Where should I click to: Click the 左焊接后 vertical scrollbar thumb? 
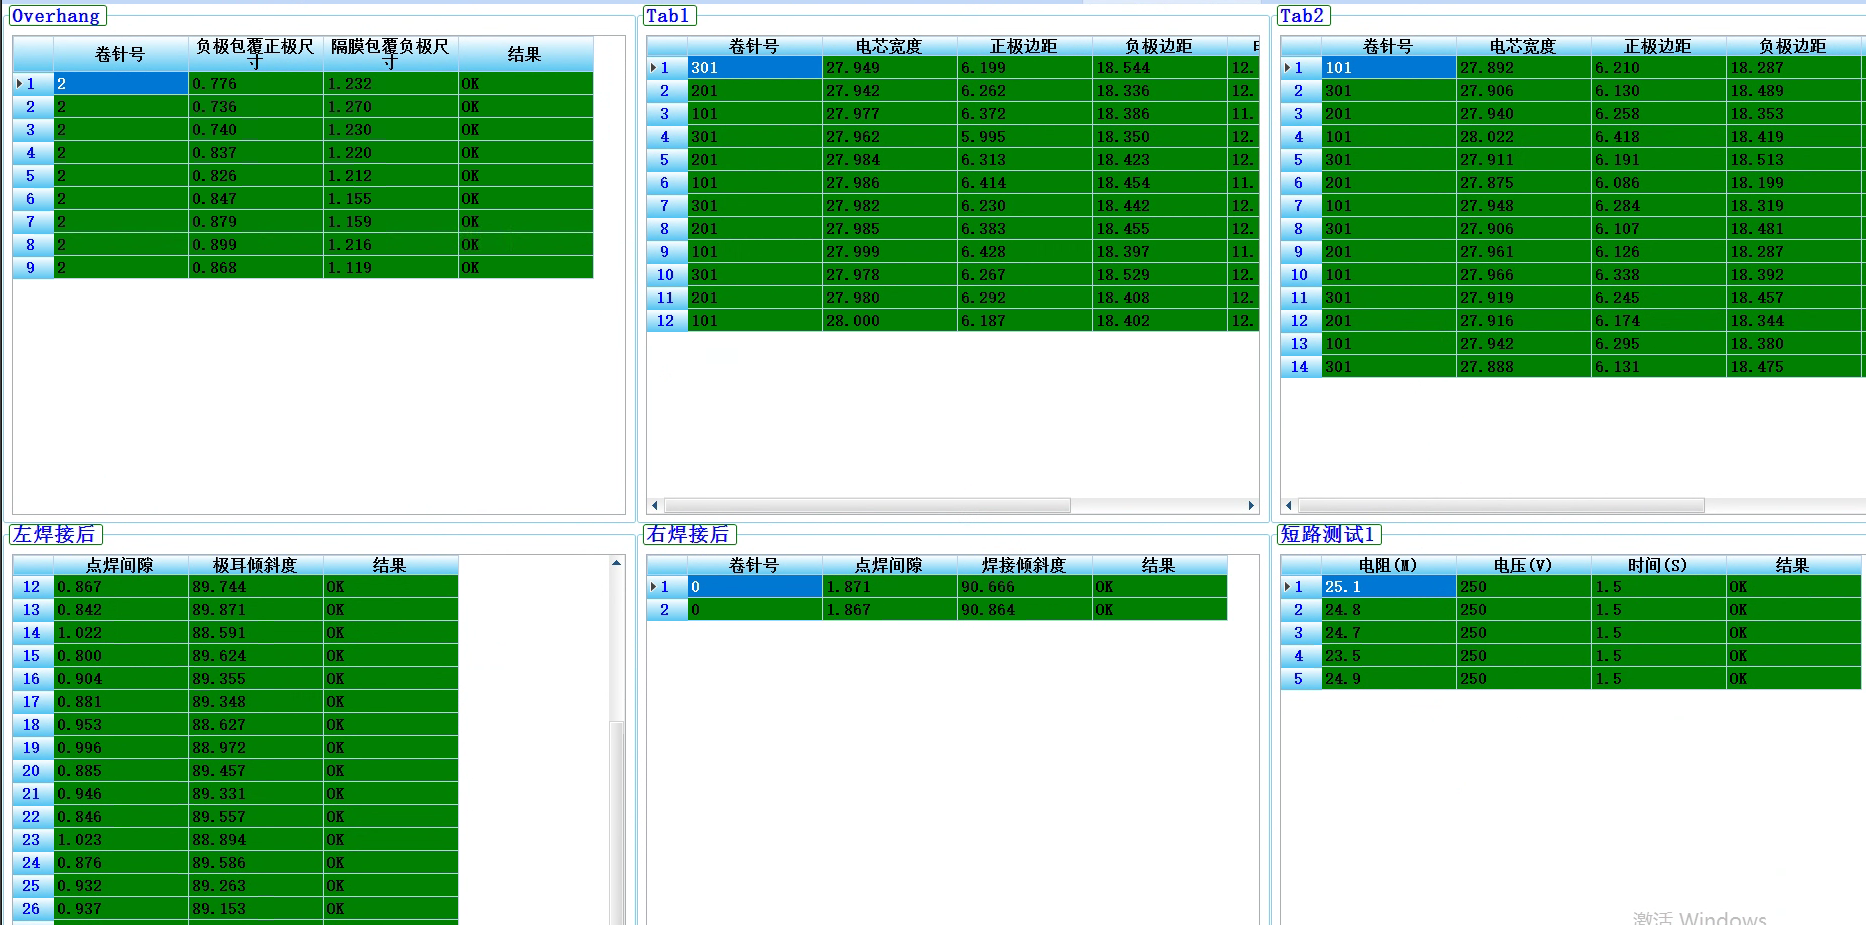617,822
